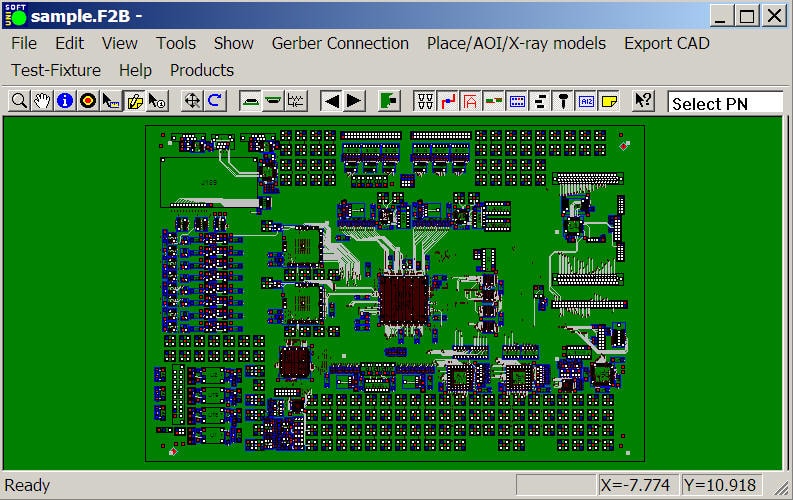Open the File menu
This screenshot has height=500, width=793.
(x=24, y=43)
